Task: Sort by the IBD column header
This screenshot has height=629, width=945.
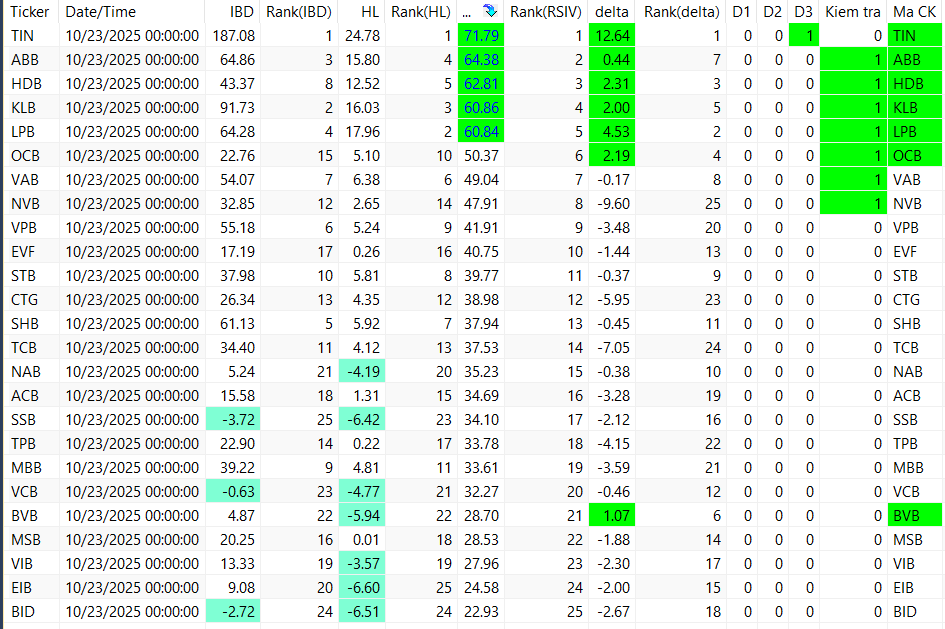Action: point(242,11)
